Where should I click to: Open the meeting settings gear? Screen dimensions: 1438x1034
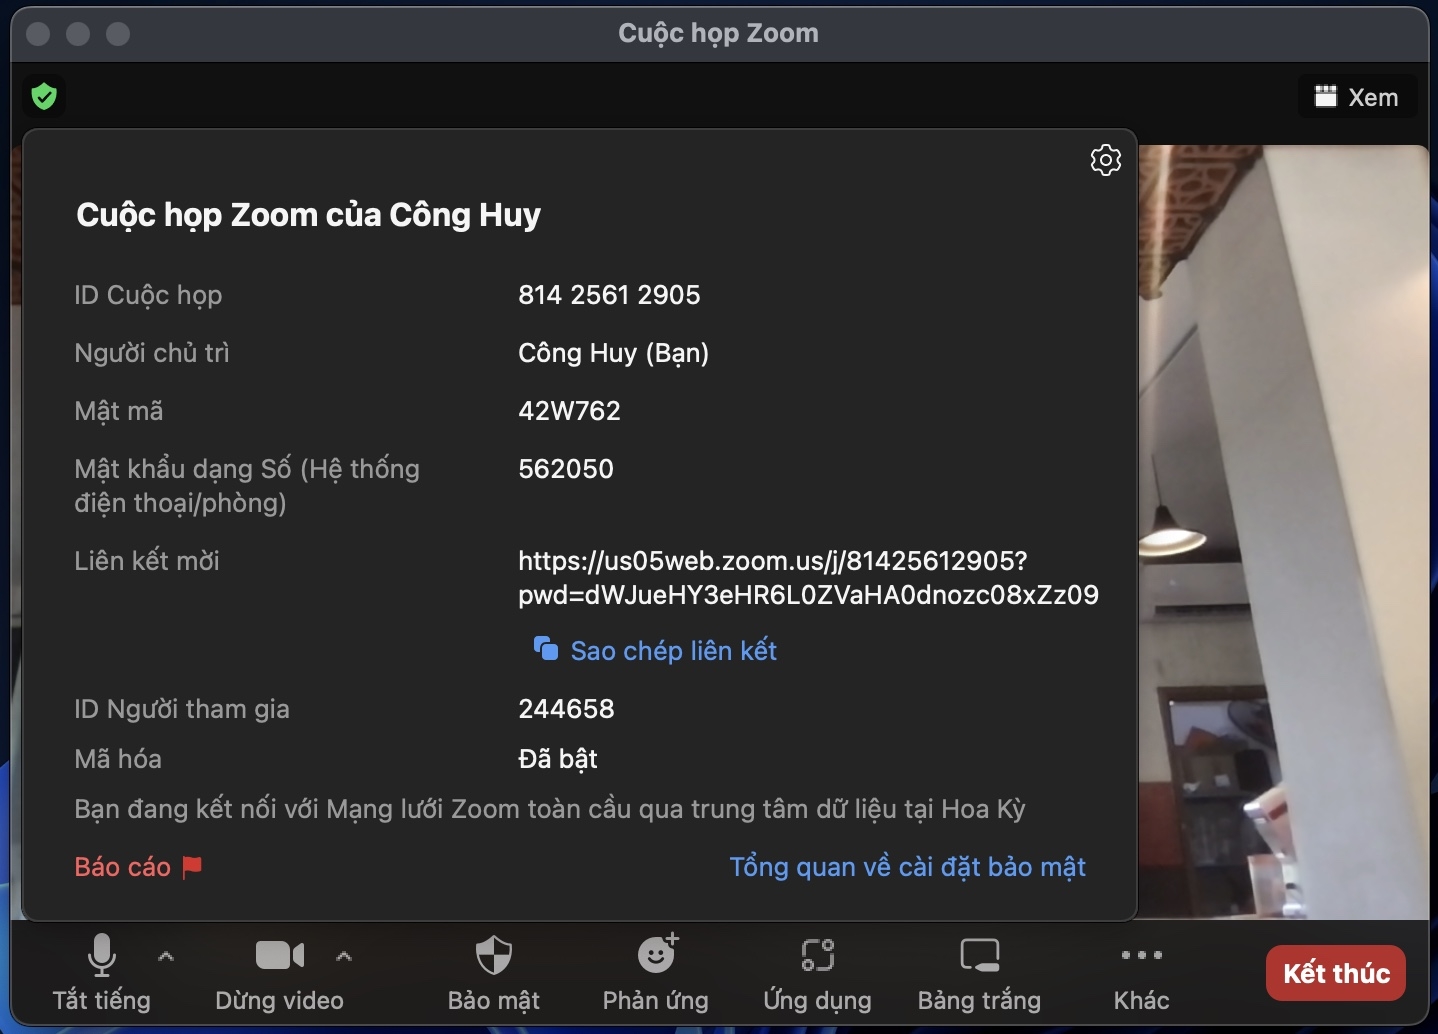coord(1105,160)
